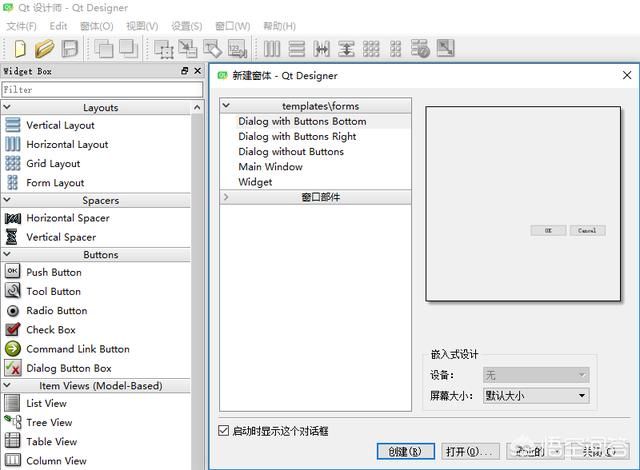Open the 窗体(O) menu
640x470 pixels.
(x=96, y=25)
